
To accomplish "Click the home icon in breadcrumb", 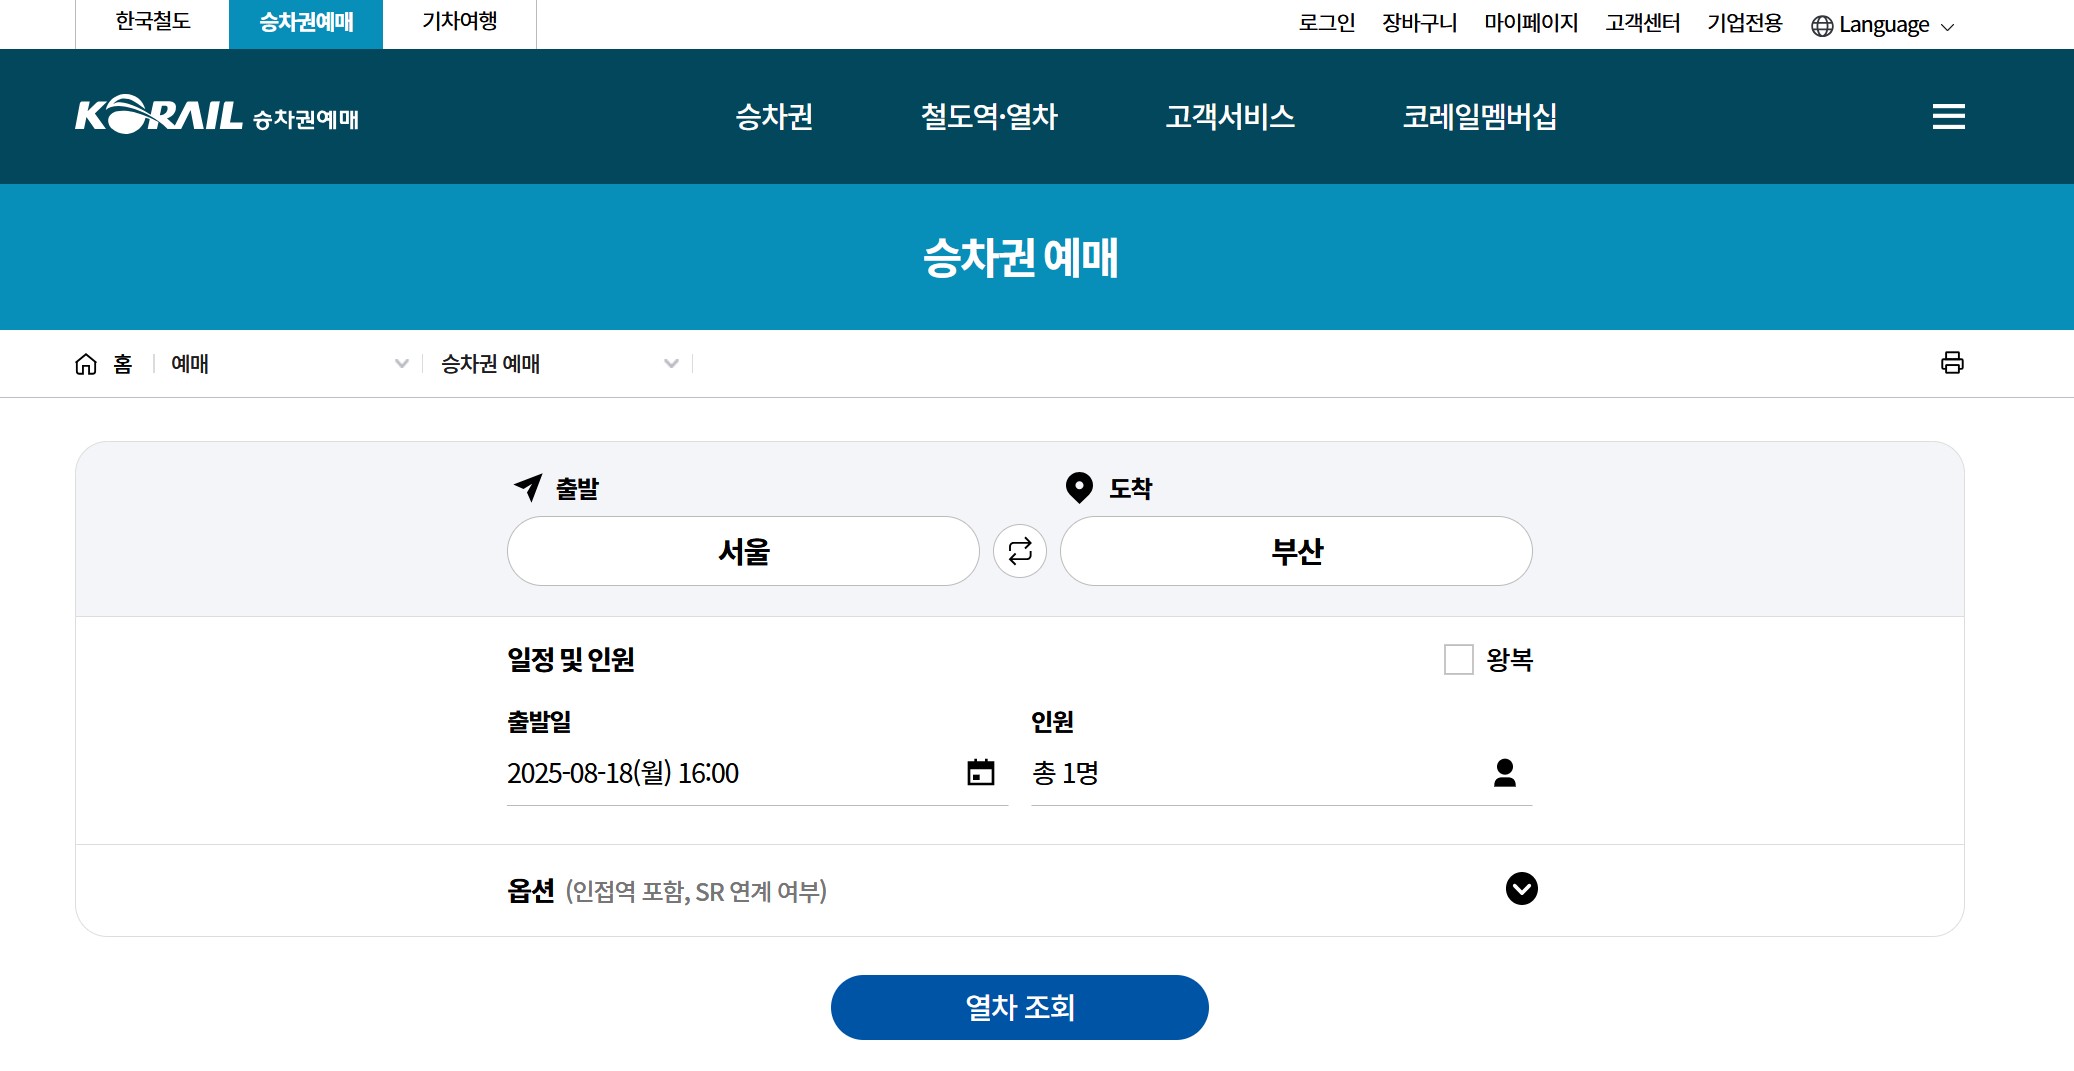I will point(86,364).
